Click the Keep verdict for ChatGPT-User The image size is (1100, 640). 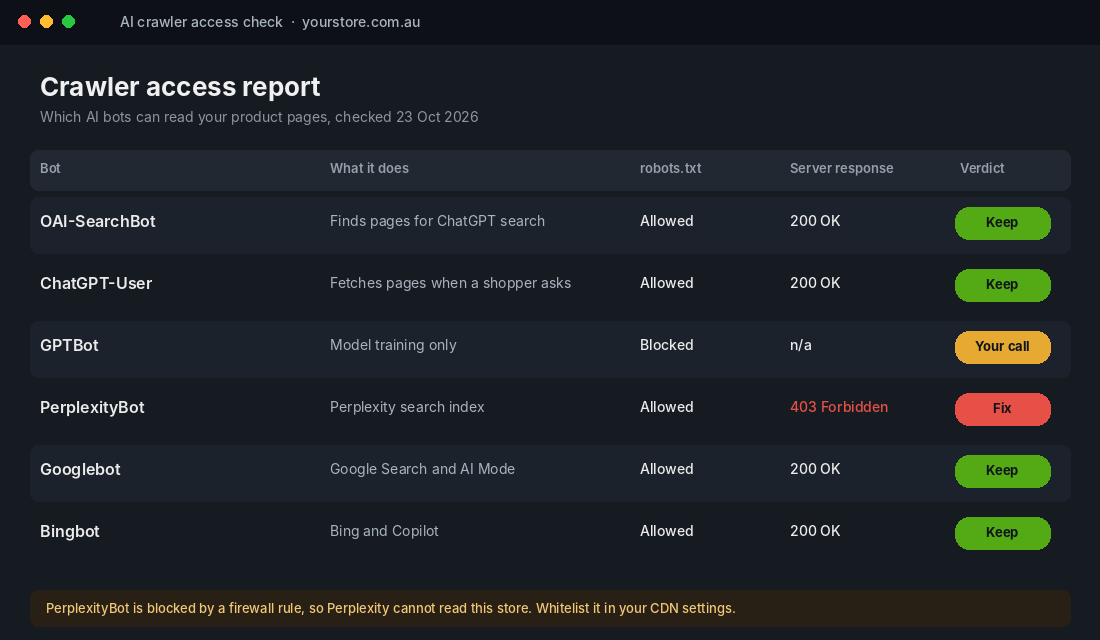coord(1002,285)
